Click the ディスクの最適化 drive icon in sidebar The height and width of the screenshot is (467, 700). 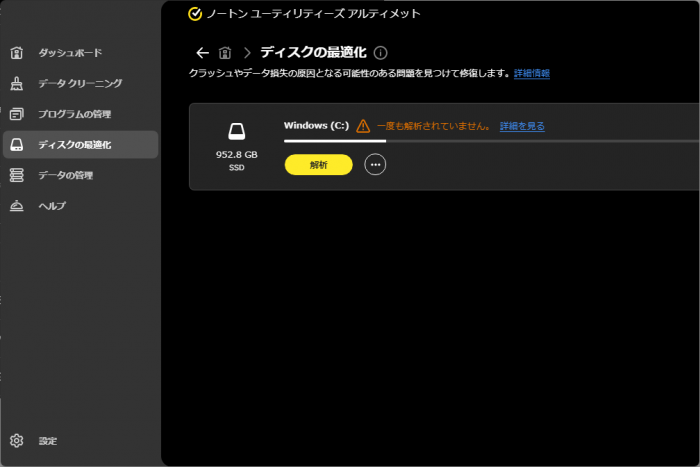(17, 145)
